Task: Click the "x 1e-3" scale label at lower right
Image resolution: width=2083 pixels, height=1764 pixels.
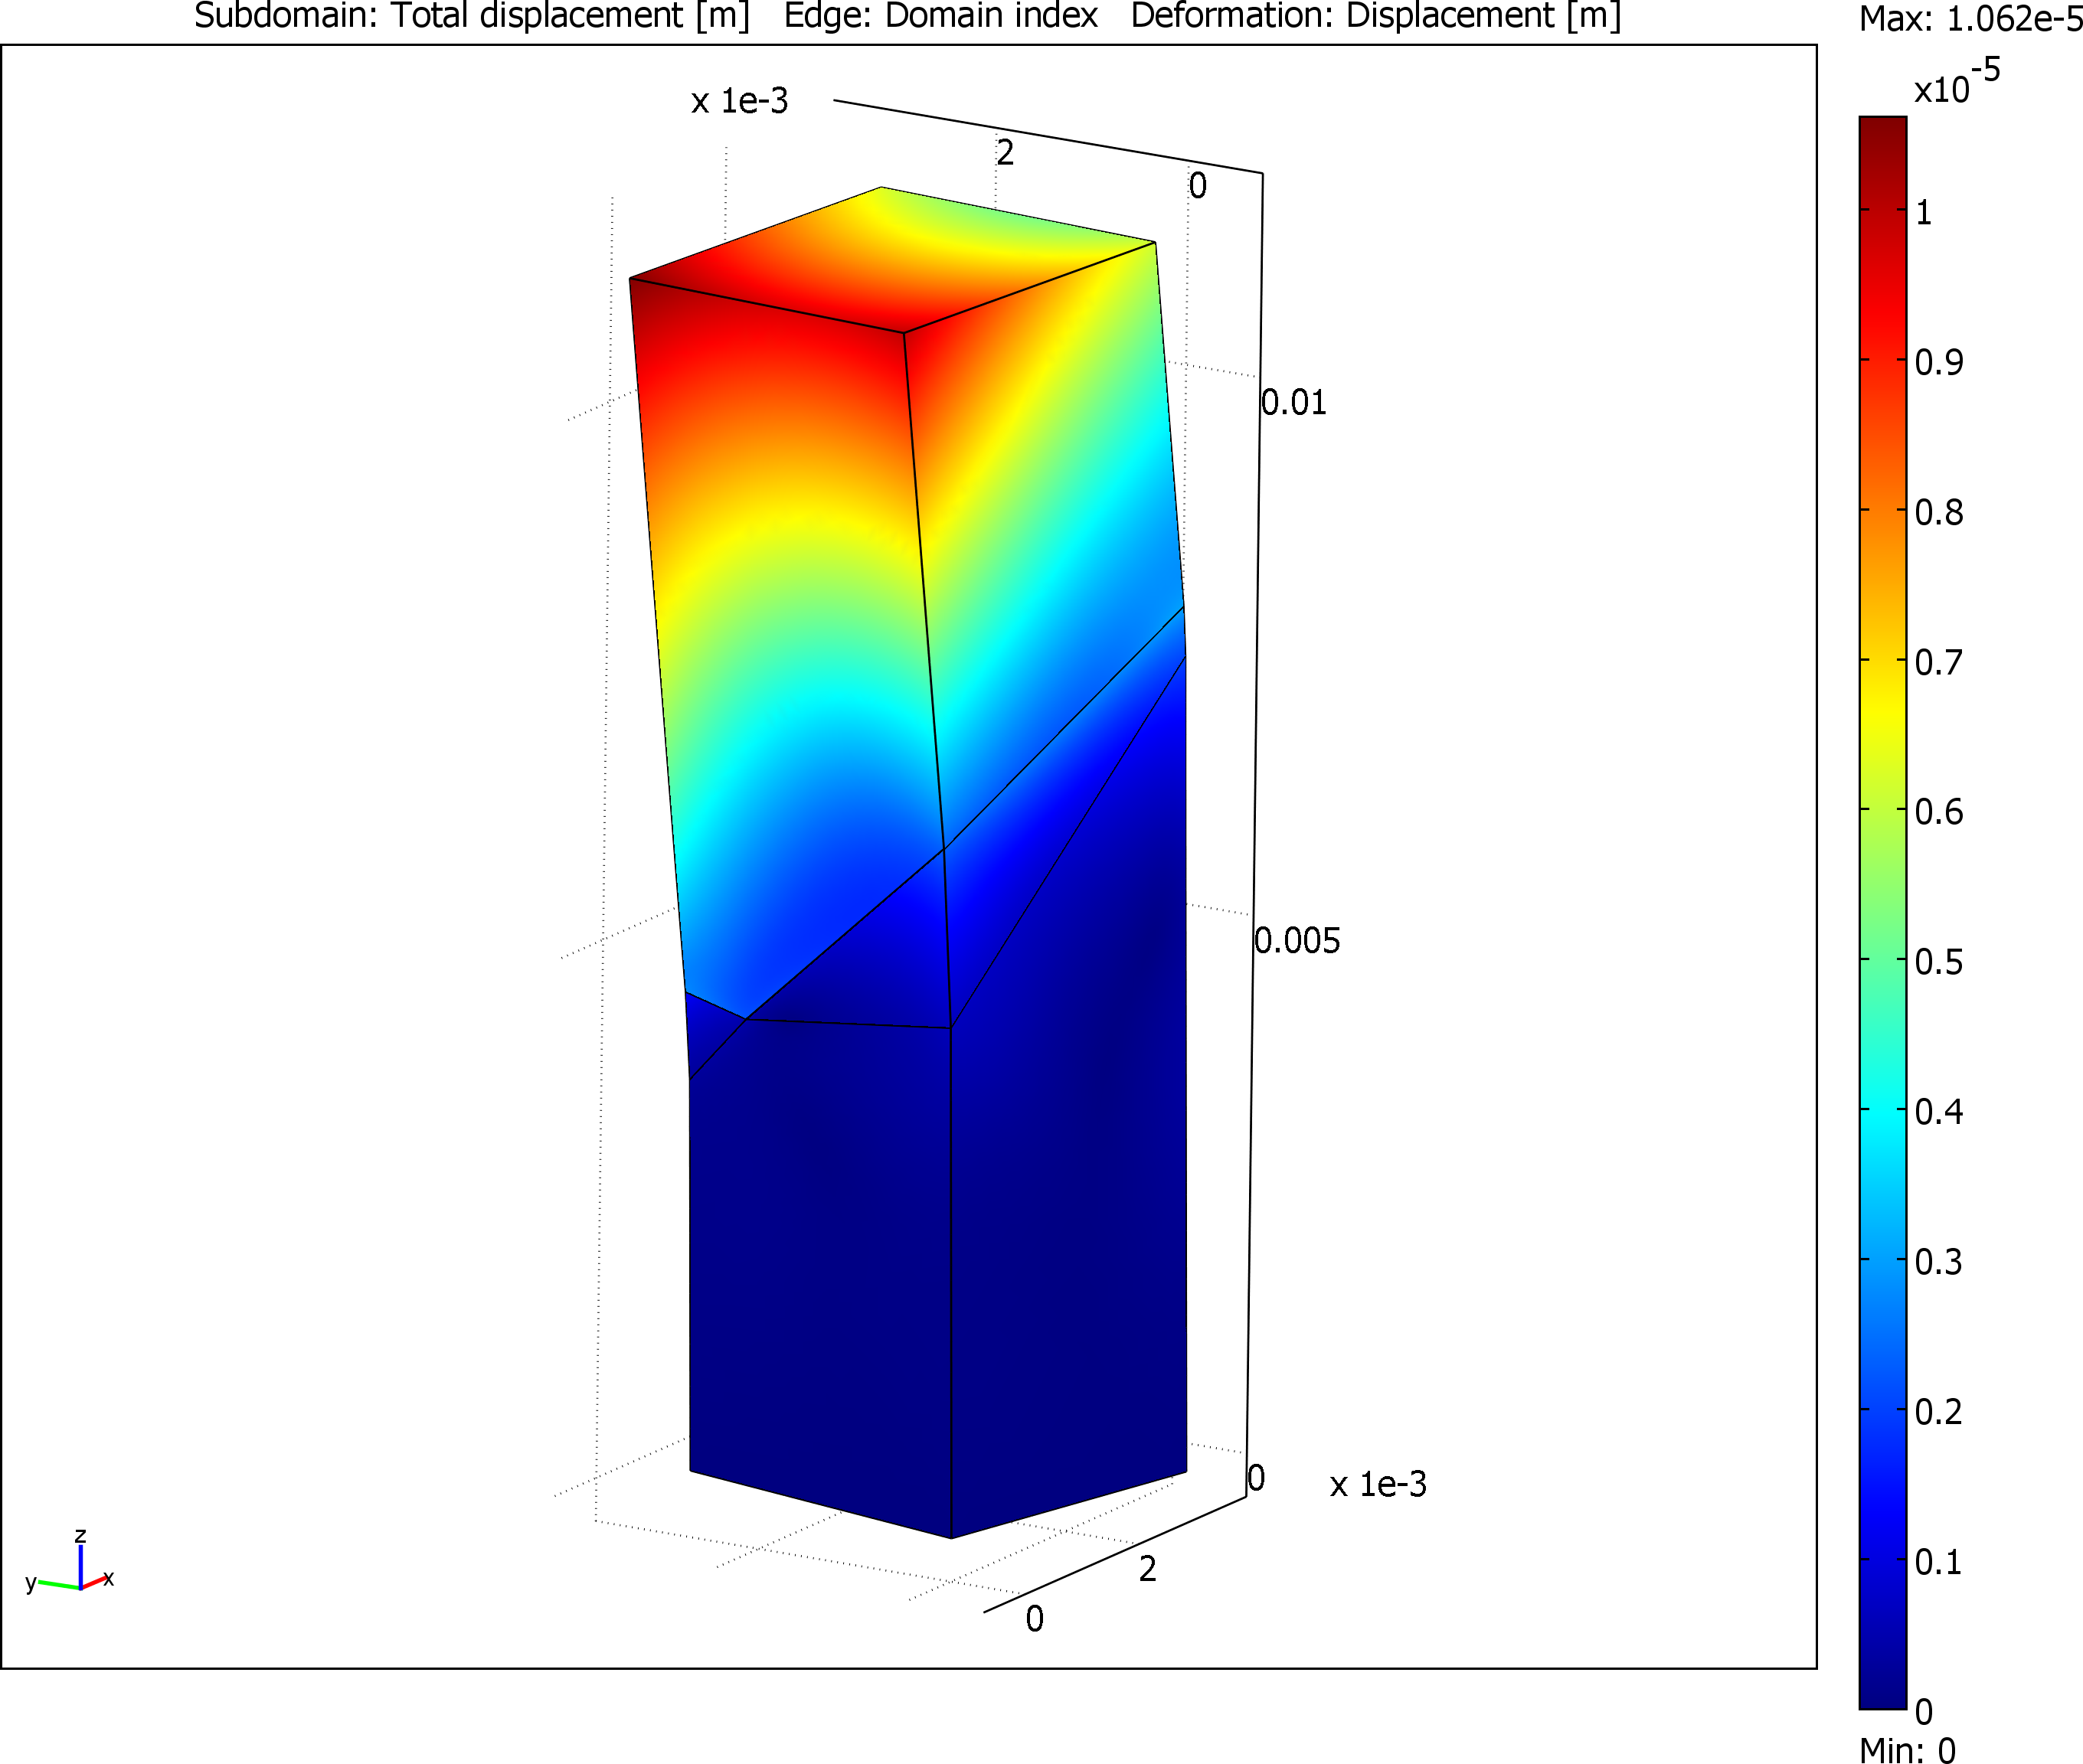Action: [1378, 1484]
